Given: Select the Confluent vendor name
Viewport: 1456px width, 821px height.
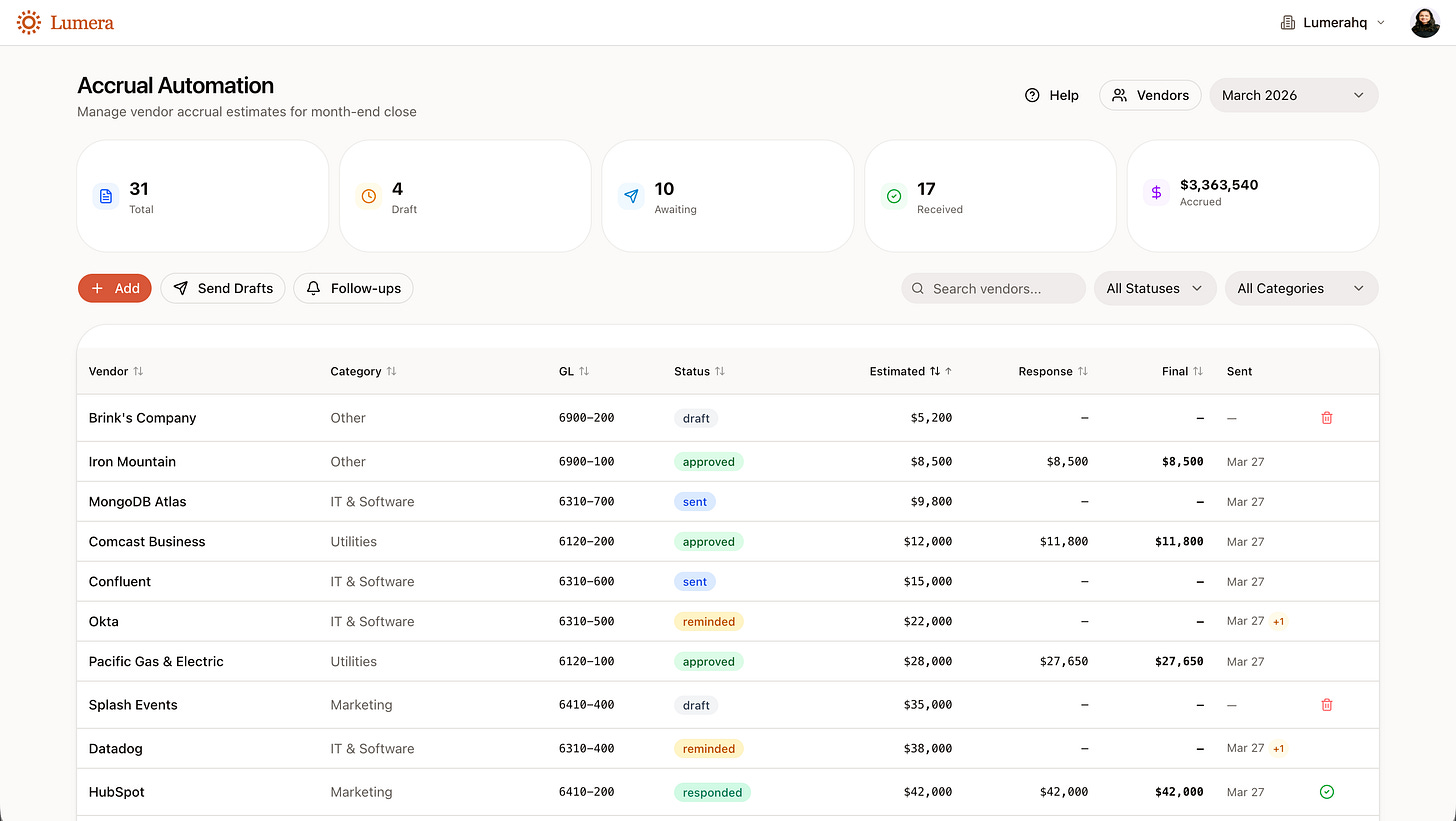Looking at the screenshot, I should 120,582.
